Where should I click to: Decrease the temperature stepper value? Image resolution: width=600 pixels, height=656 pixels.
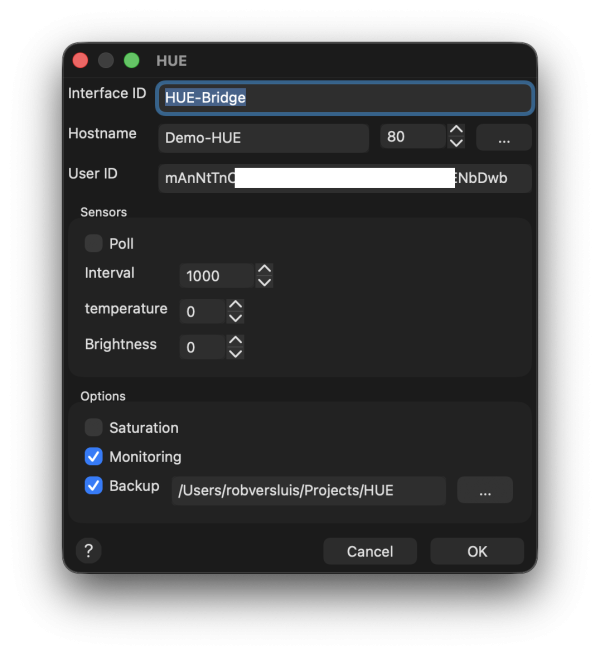click(x=235, y=318)
